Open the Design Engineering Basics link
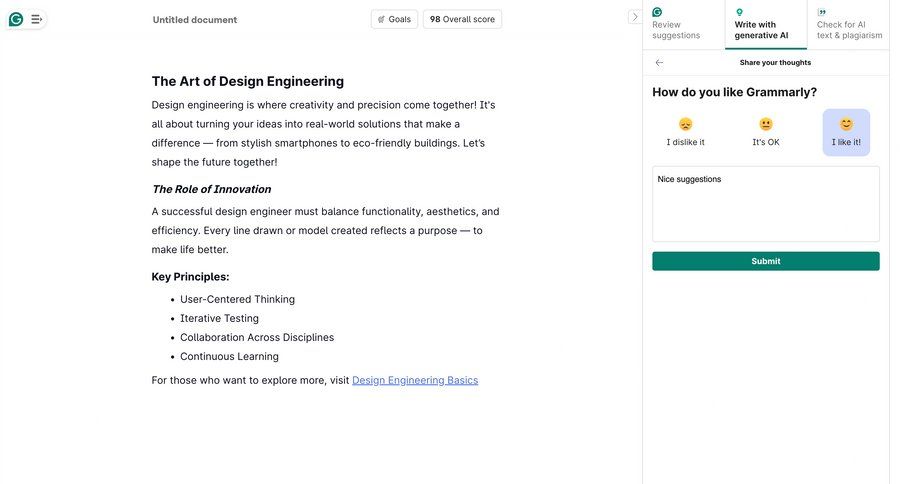Image resolution: width=900 pixels, height=484 pixels. point(415,380)
